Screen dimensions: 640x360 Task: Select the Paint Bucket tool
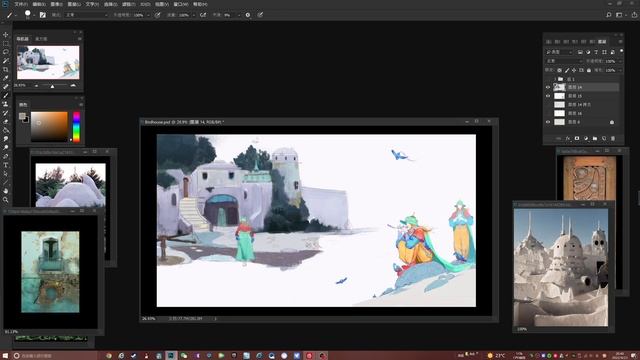(6, 130)
